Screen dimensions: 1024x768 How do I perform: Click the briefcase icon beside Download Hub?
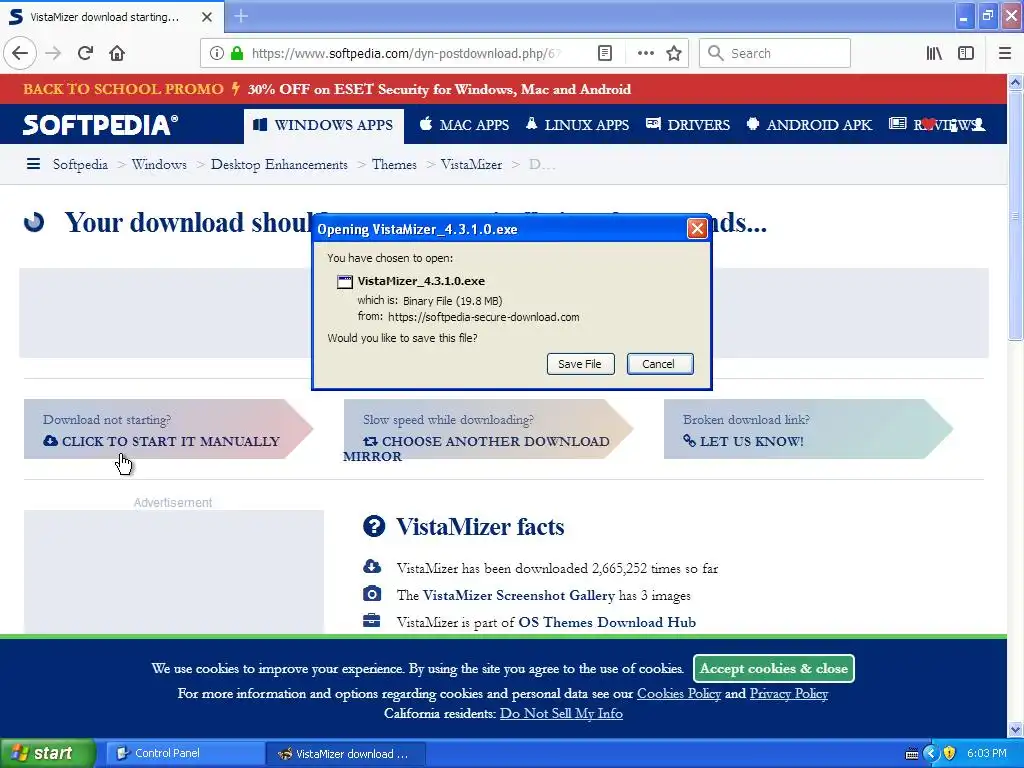point(372,620)
